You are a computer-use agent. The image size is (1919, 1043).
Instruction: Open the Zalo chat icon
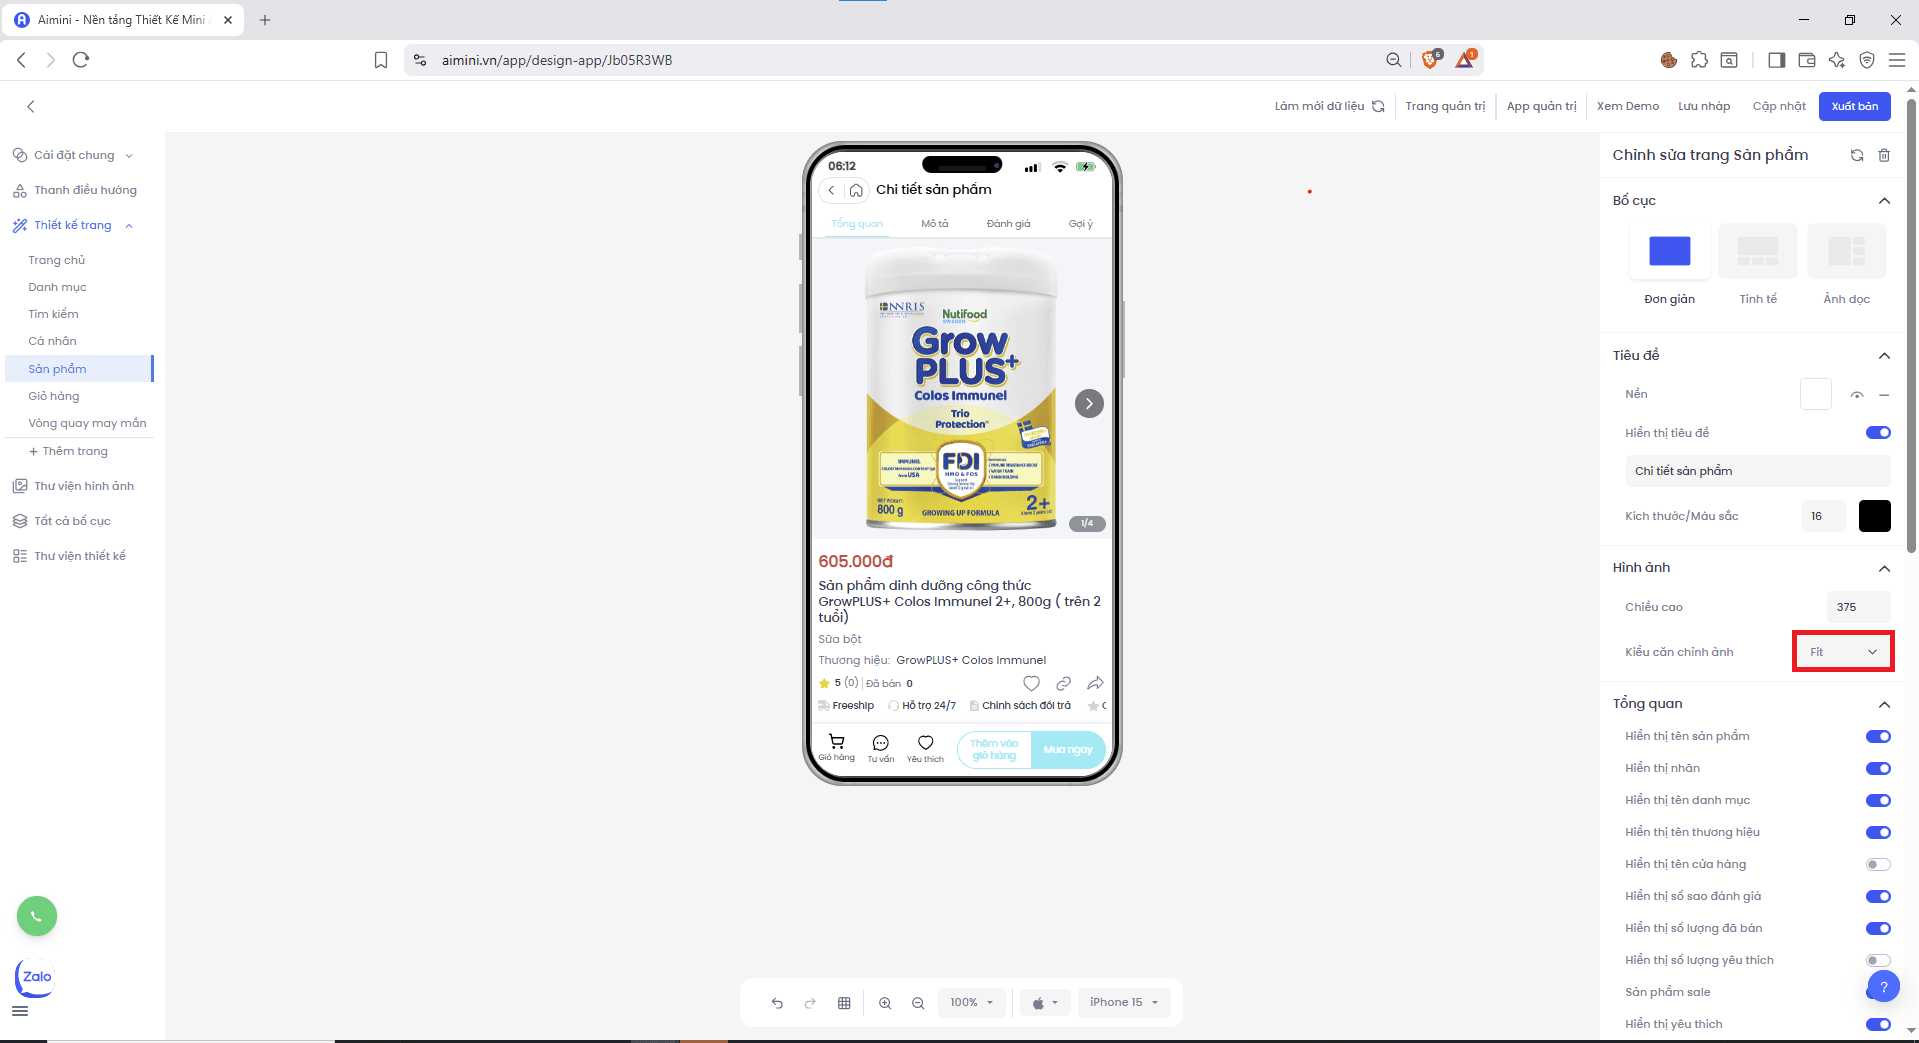(36, 977)
